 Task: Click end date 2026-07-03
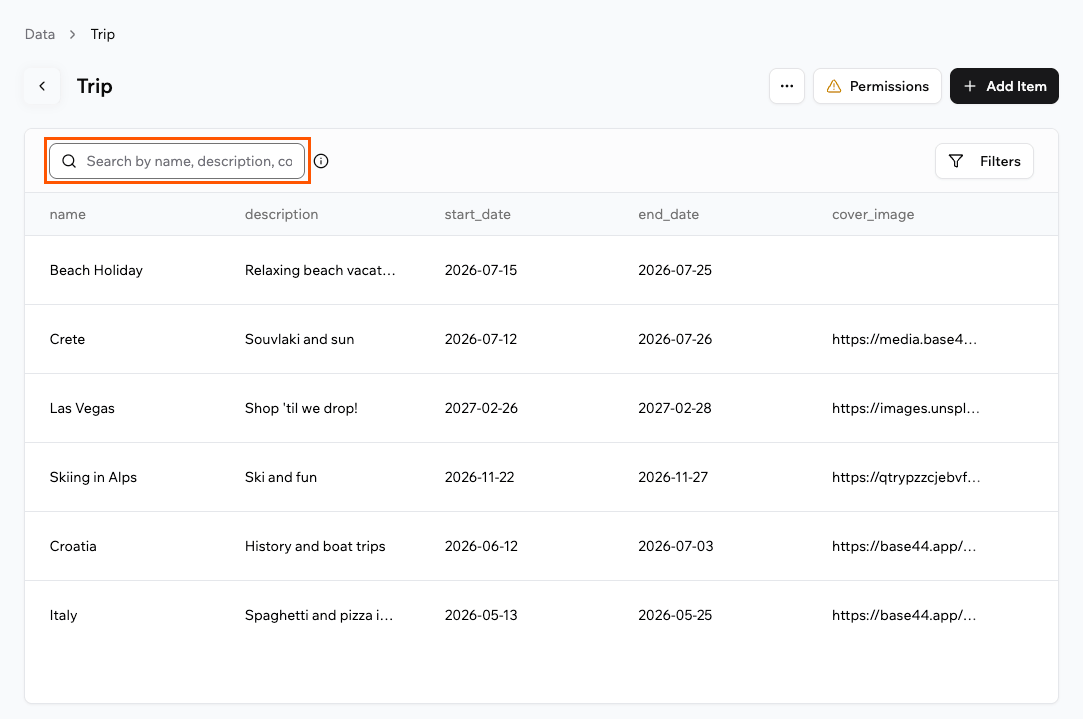(675, 546)
